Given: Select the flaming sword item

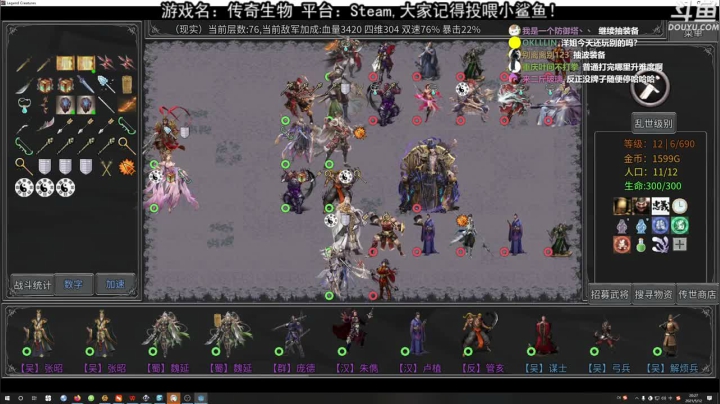Looking at the screenshot, I should (x=127, y=105).
